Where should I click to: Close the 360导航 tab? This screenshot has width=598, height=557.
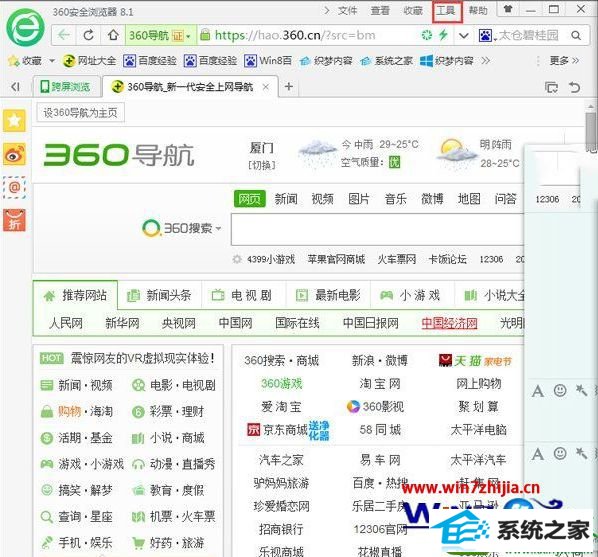click(266, 87)
